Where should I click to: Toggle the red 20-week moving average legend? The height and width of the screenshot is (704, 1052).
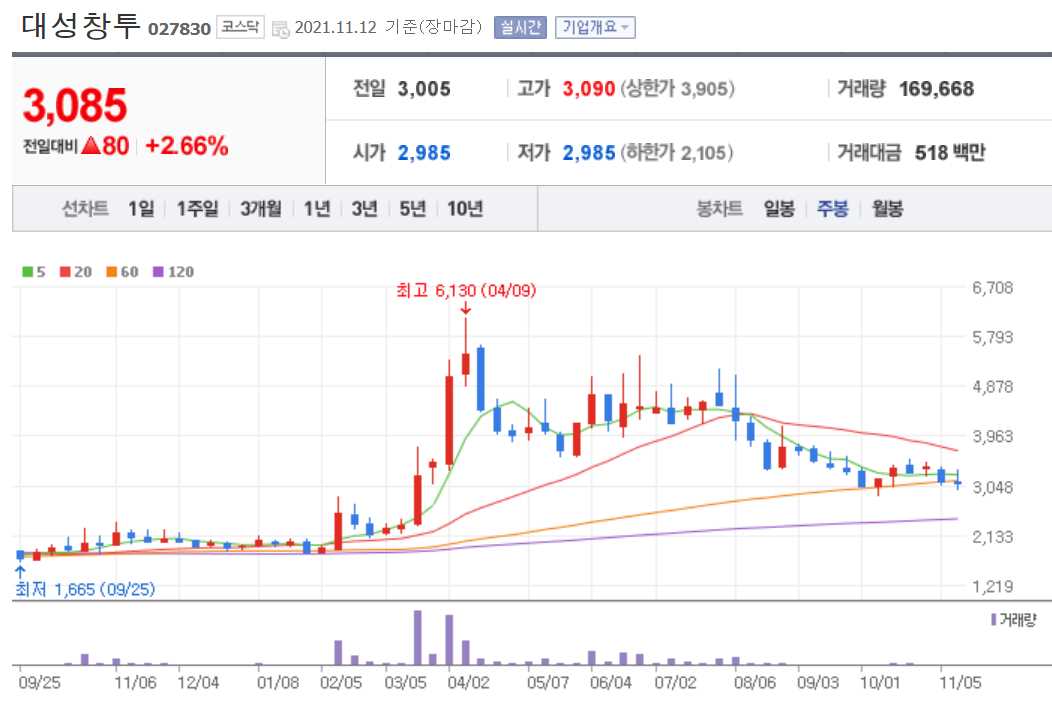pos(64,271)
